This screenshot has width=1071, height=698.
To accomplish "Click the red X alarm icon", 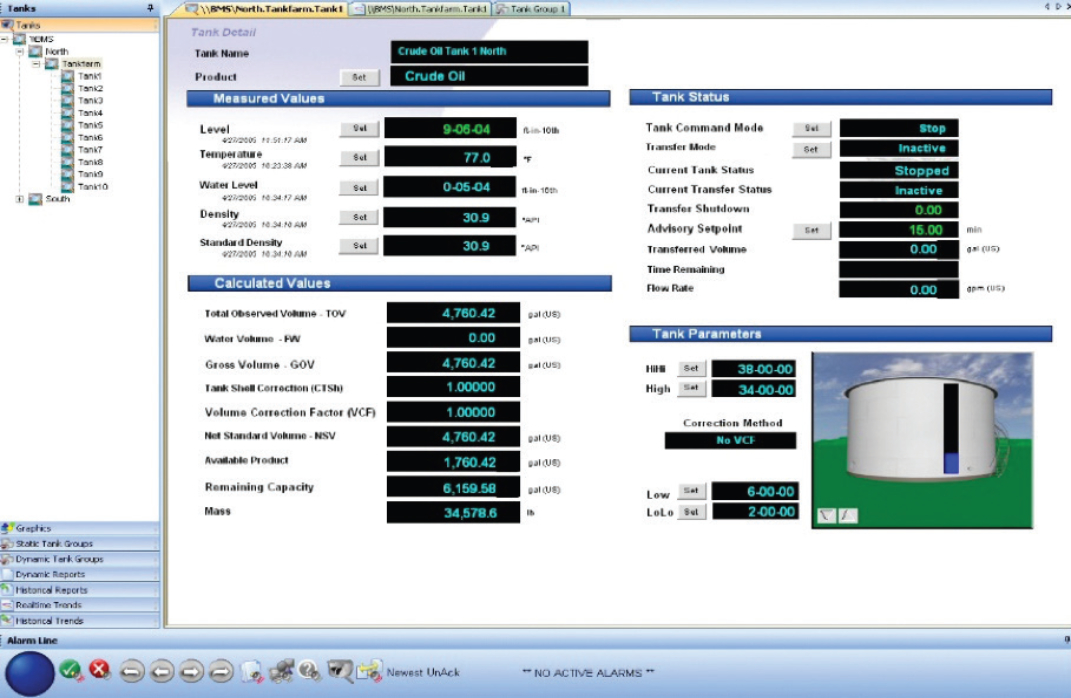I will [x=100, y=670].
